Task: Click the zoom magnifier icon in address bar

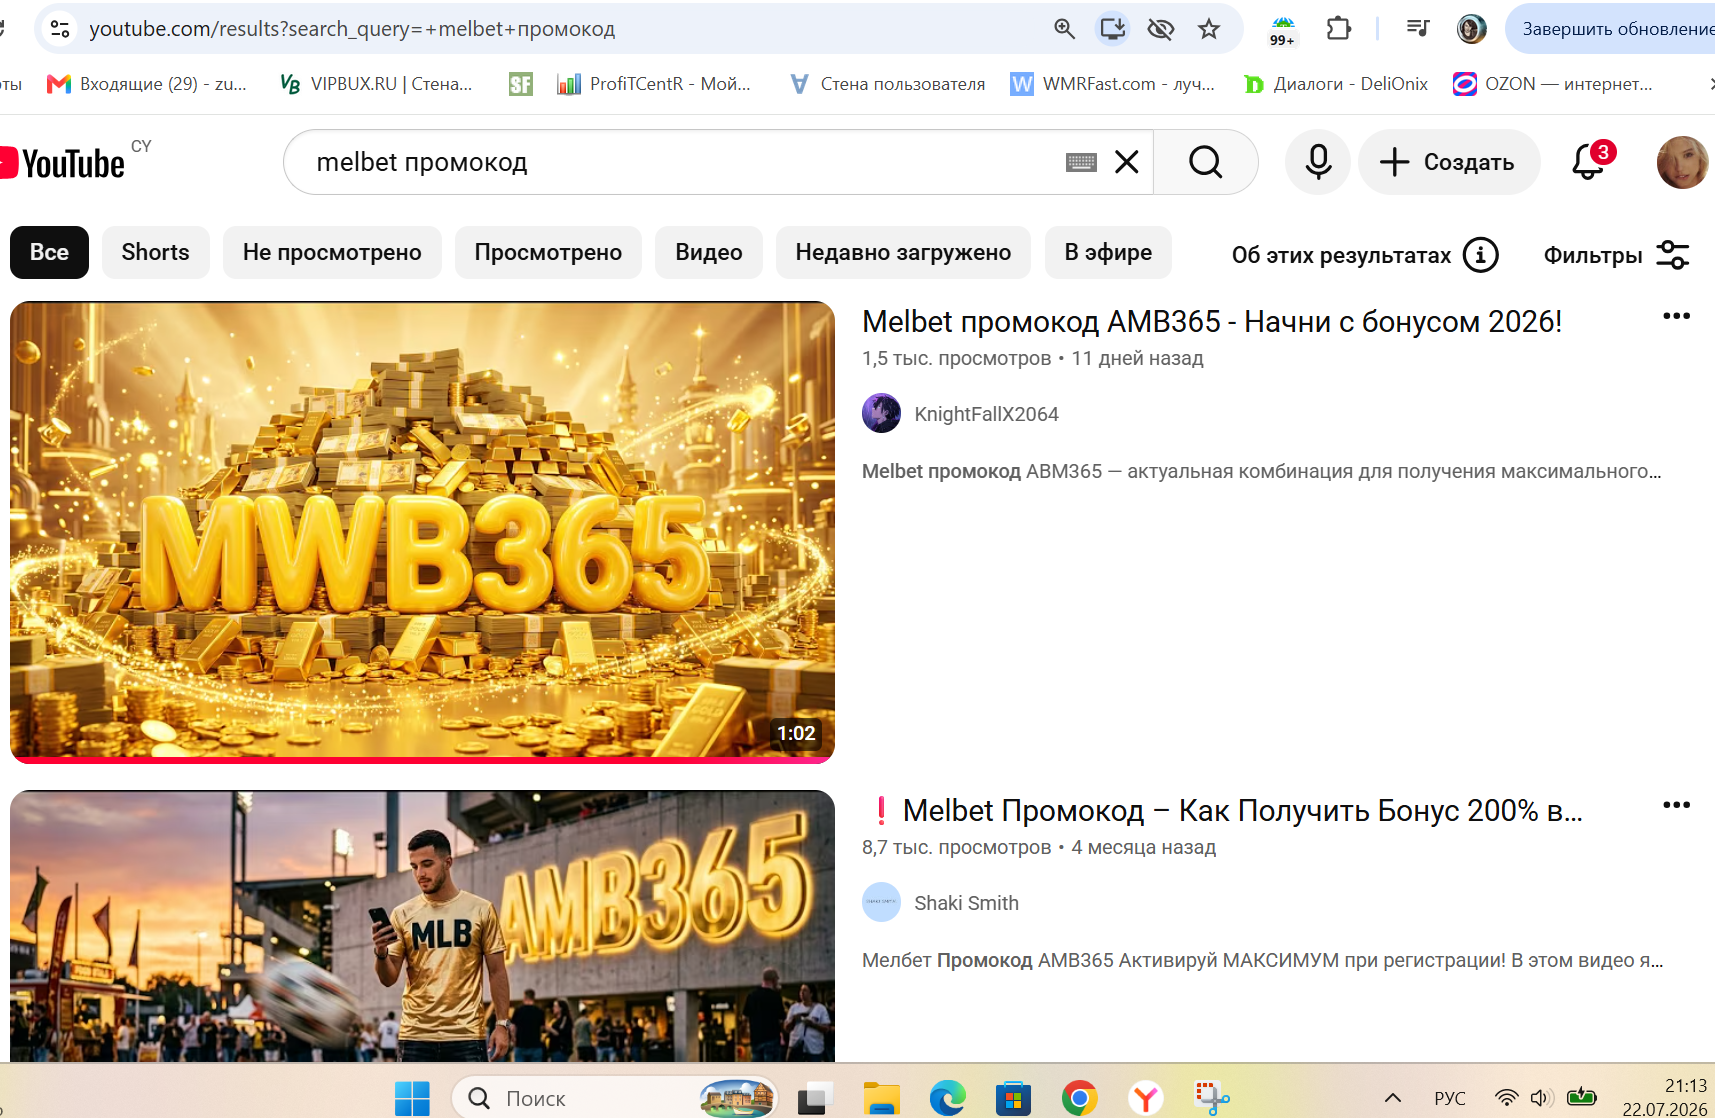Action: (1065, 29)
